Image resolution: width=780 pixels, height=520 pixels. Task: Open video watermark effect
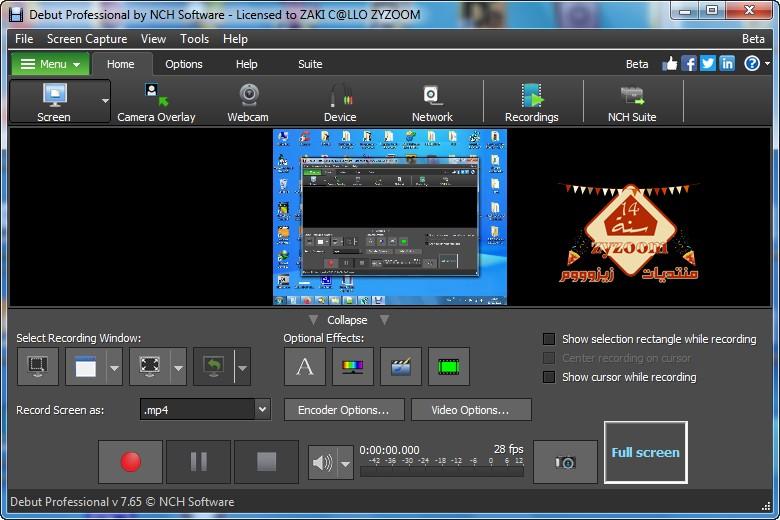400,367
